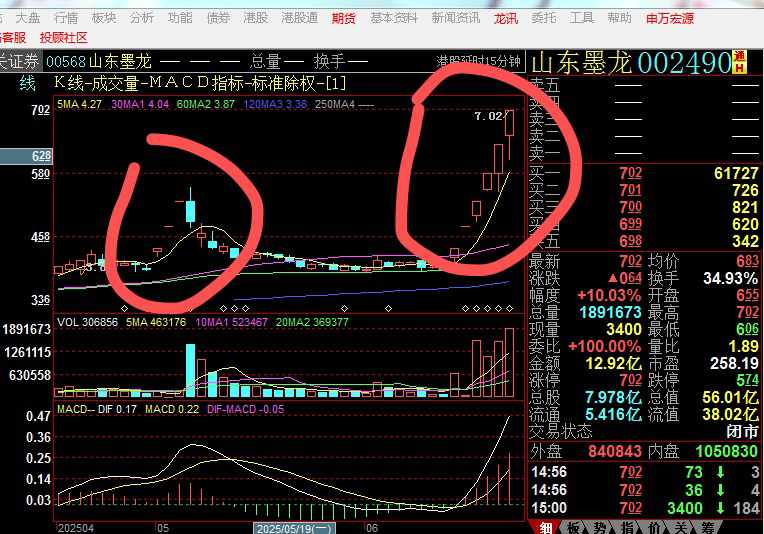Click the 628 price marker on axis
This screenshot has width=764, height=534.
pyautogui.click(x=26, y=156)
